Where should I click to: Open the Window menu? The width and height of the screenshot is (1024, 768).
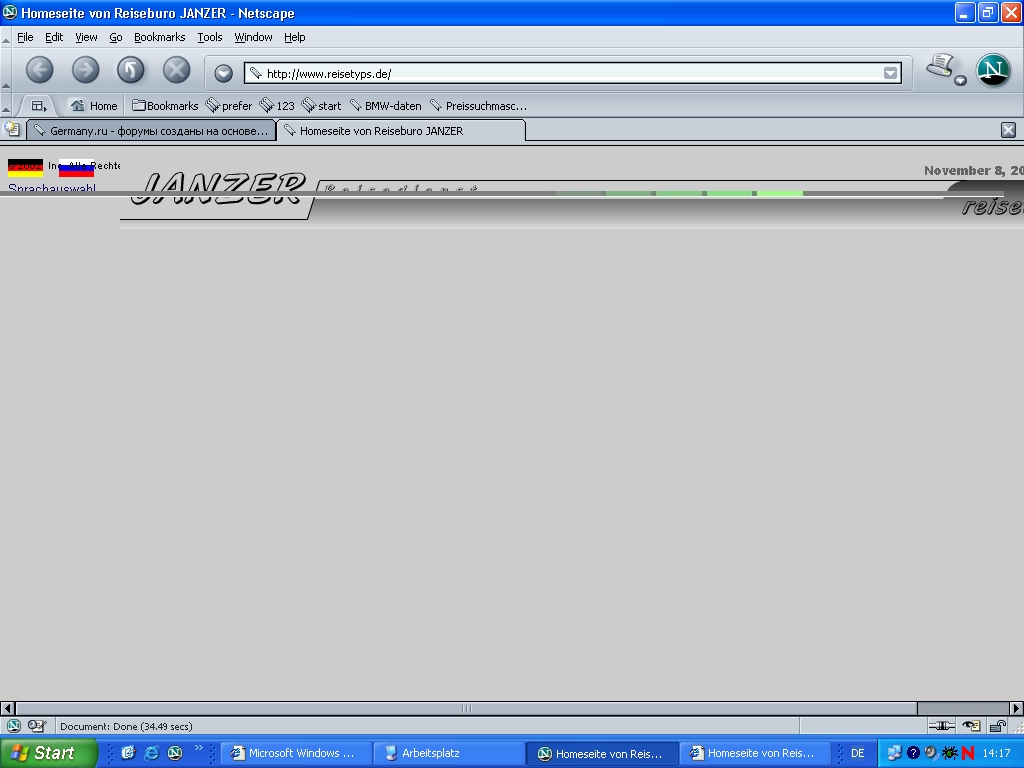[x=253, y=37]
